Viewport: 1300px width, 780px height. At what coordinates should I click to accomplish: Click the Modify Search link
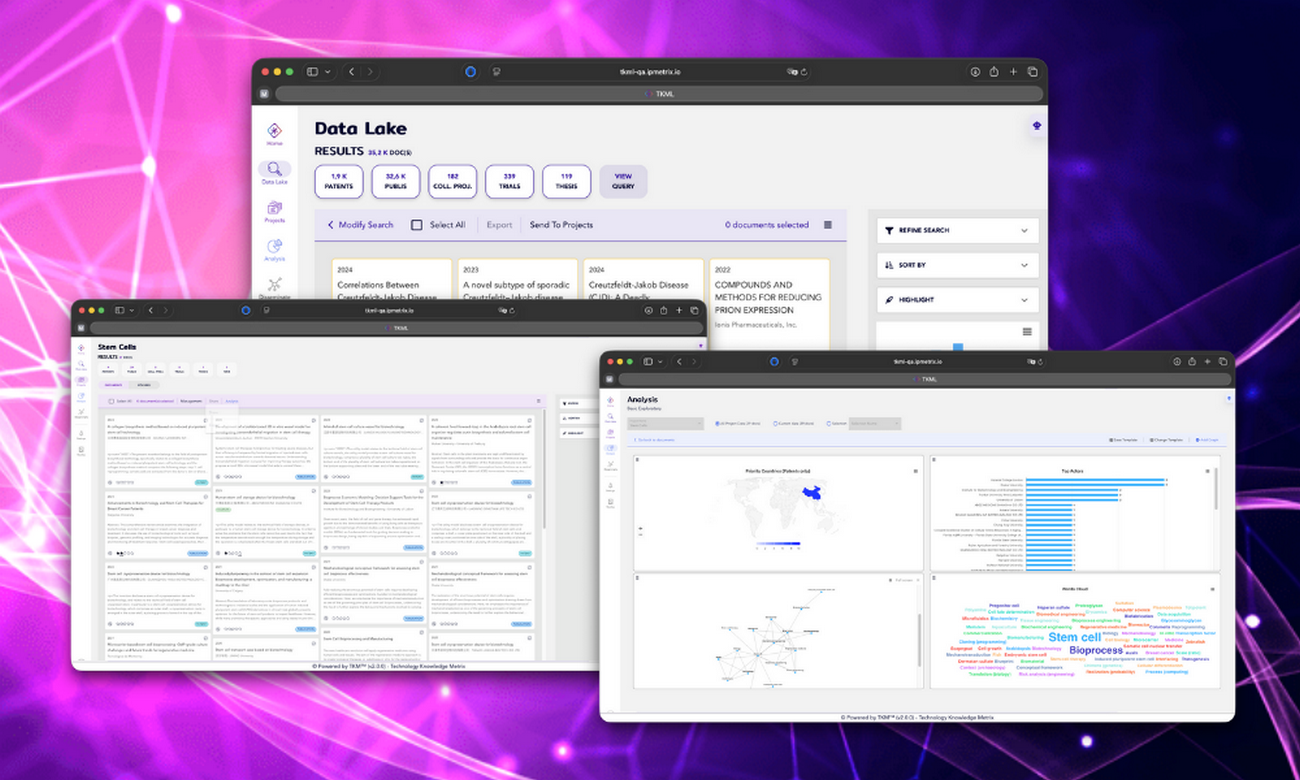coord(361,225)
